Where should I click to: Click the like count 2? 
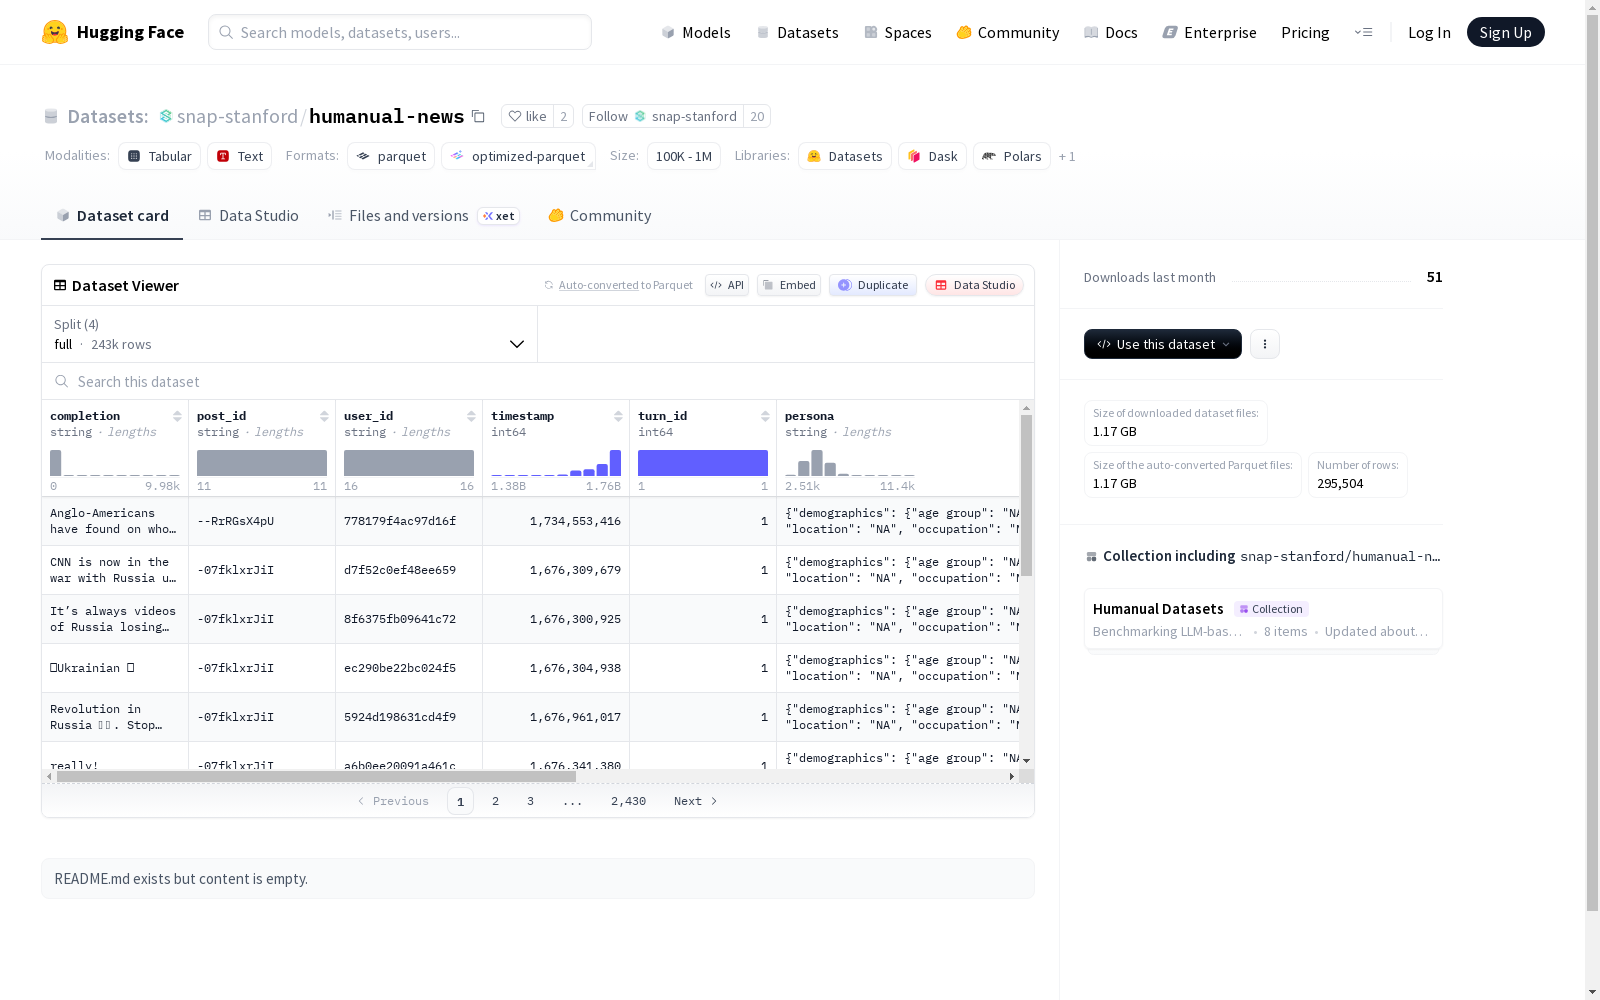(564, 116)
